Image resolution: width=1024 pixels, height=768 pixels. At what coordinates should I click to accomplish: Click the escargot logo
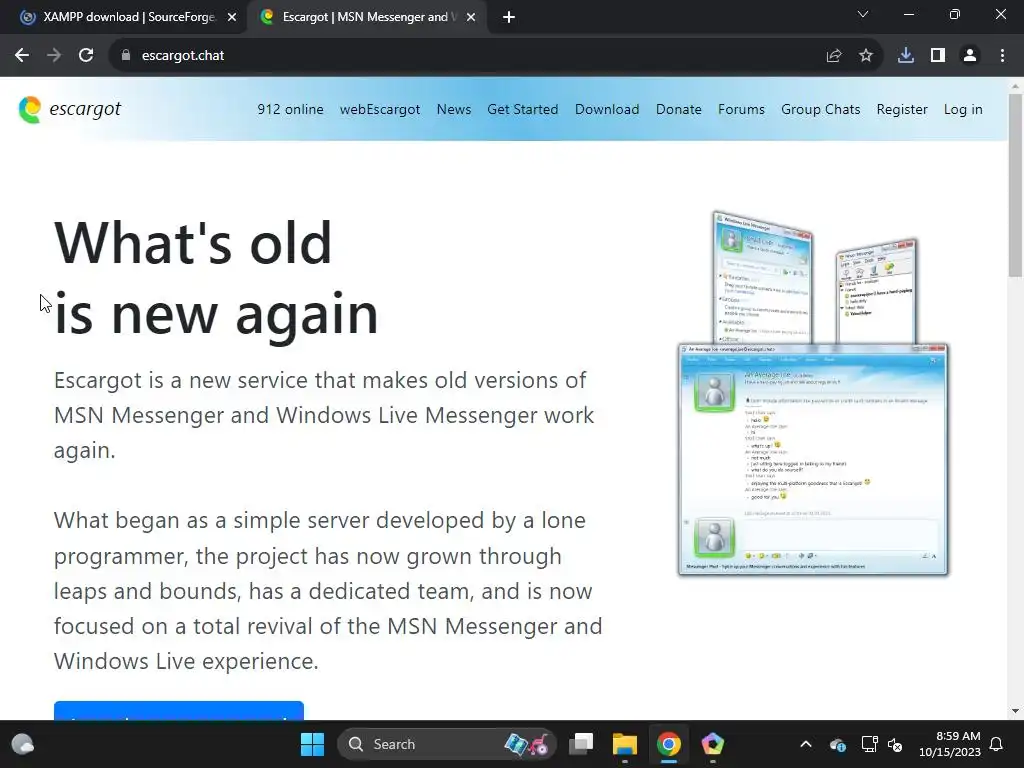69,109
